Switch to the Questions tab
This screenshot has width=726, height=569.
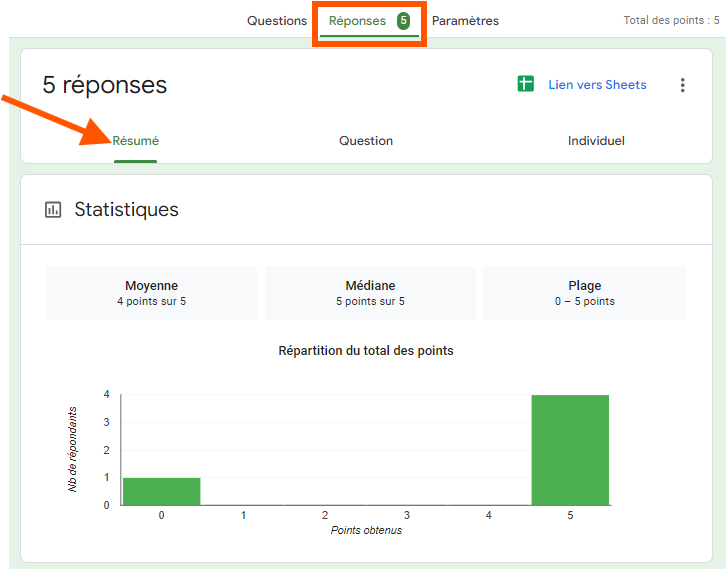pos(277,21)
